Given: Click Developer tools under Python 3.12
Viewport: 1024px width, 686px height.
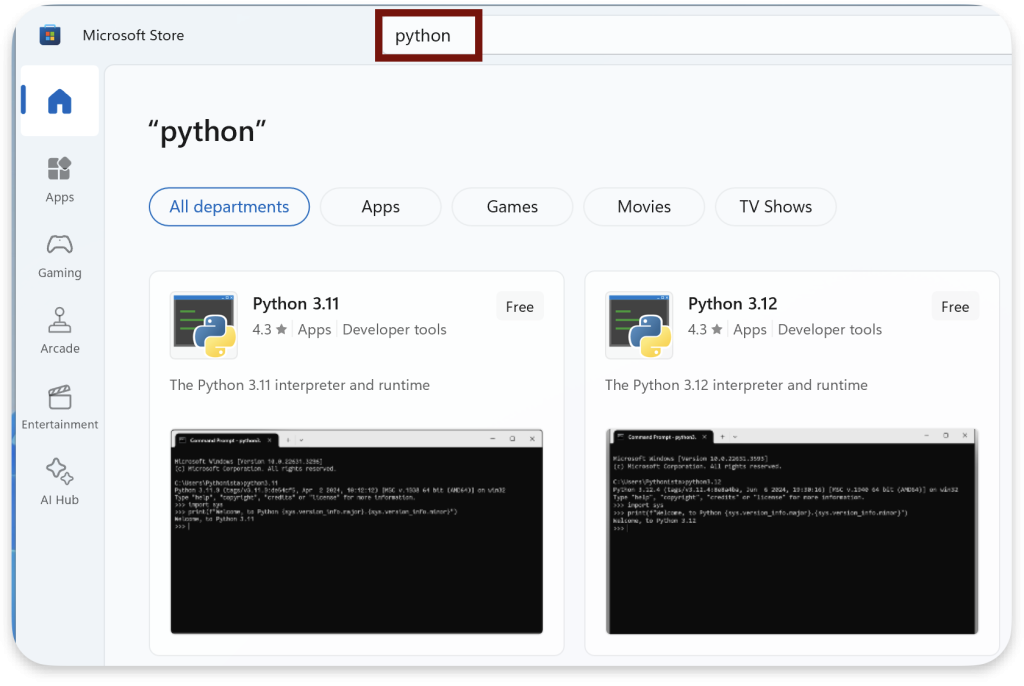Looking at the screenshot, I should point(829,329).
